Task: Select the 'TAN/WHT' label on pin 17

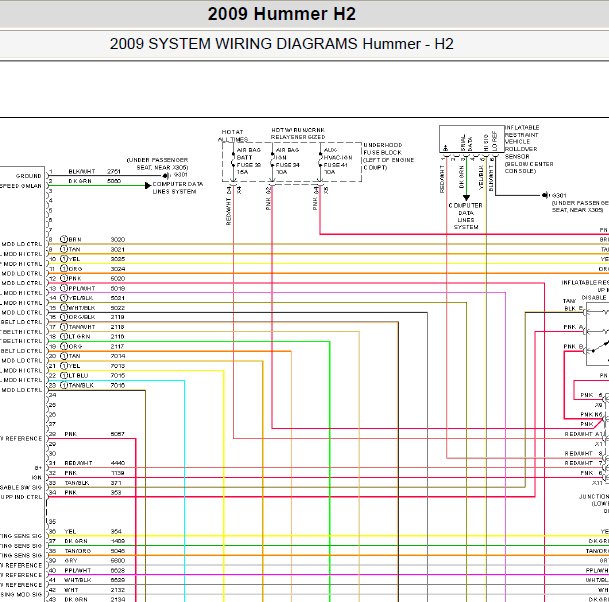Action: [82, 327]
